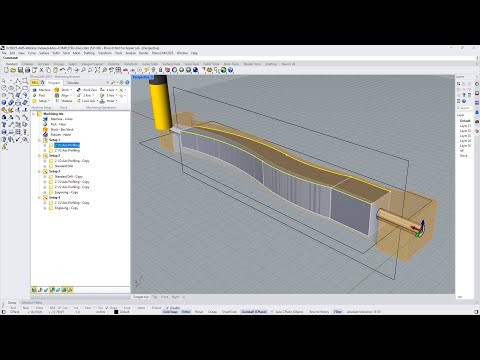480x360 pixels.
Task: Select the highlighted 2 1/2 Axis Profiling operation
Action: (x=67, y=145)
